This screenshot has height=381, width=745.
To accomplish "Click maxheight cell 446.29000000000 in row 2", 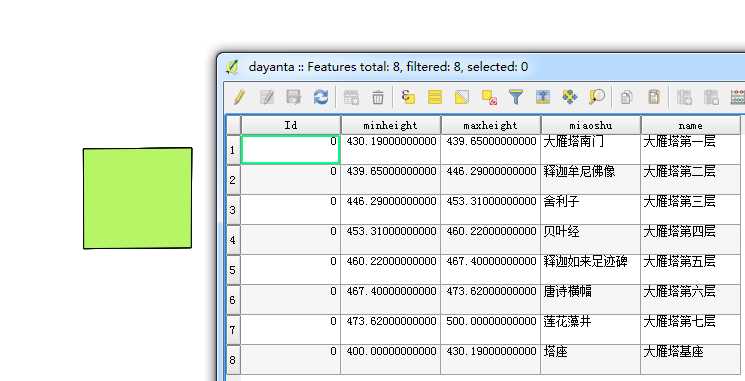I will point(491,180).
